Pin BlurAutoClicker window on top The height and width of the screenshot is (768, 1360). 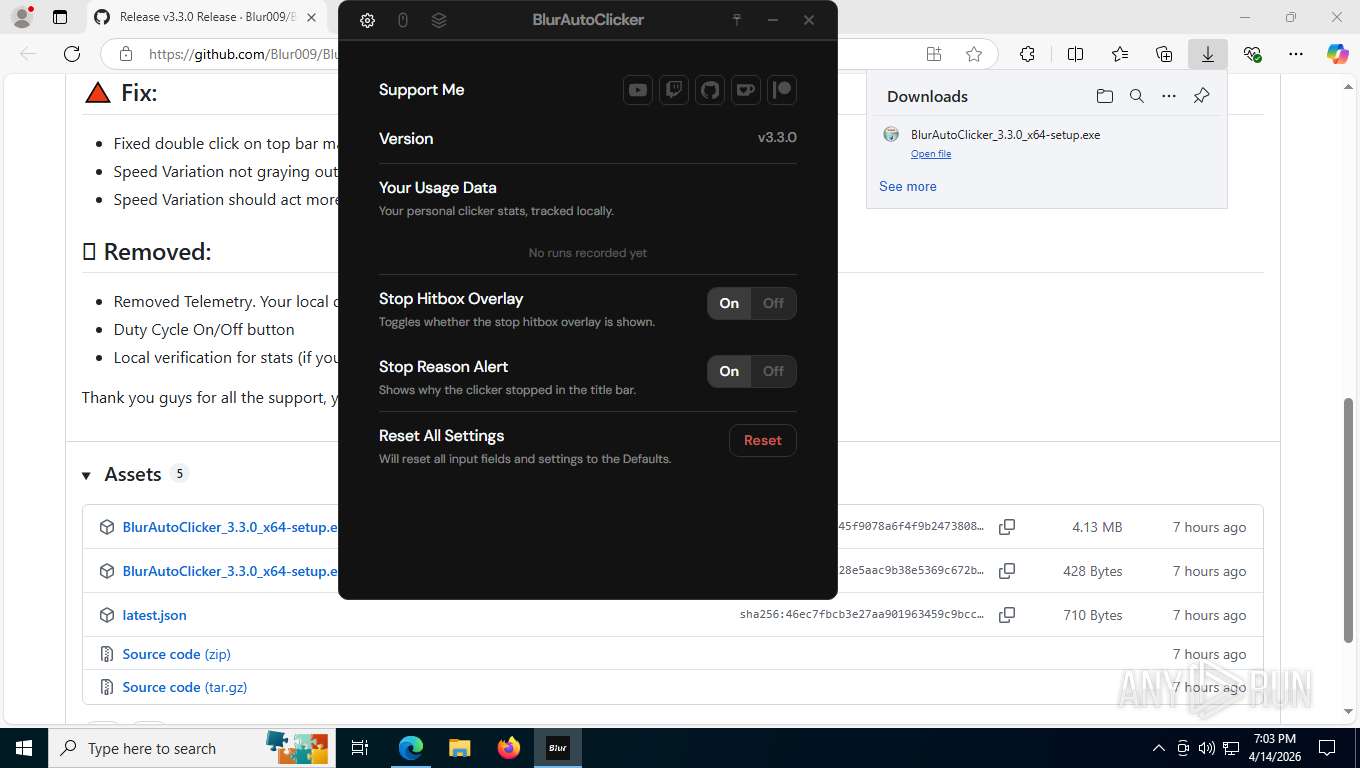coord(737,20)
